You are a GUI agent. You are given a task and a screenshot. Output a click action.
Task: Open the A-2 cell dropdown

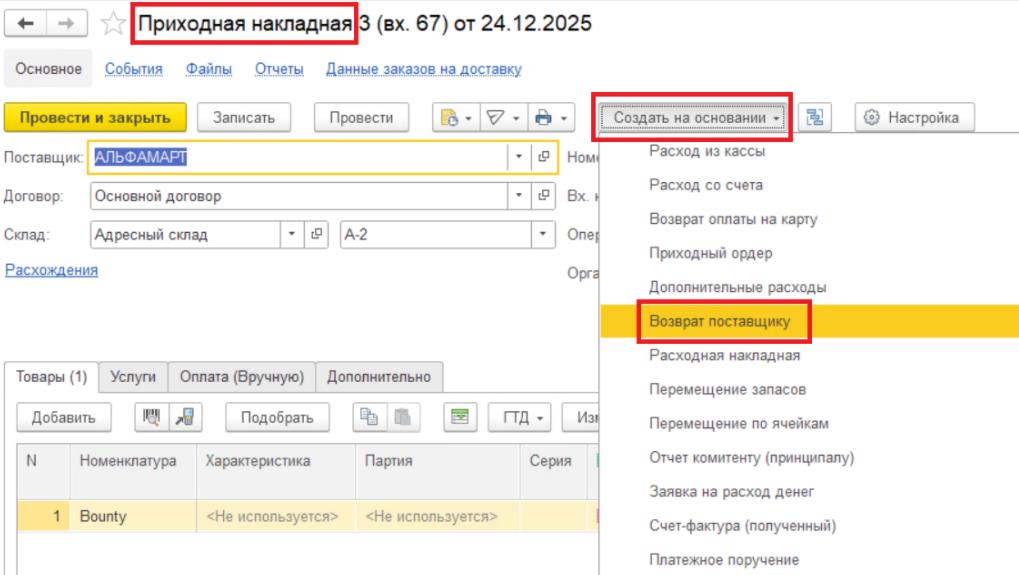pos(543,234)
